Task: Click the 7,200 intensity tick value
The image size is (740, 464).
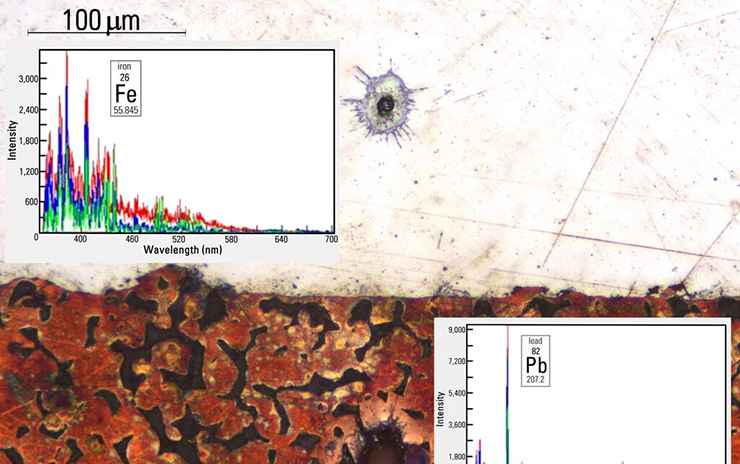Action: point(457,361)
